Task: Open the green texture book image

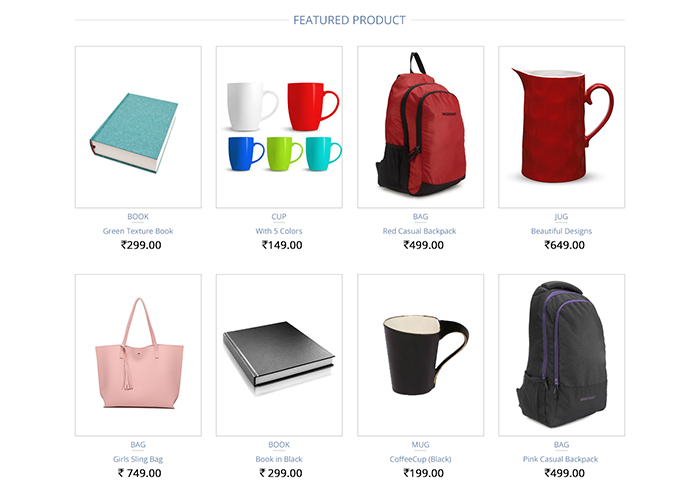Action: pyautogui.click(x=138, y=127)
